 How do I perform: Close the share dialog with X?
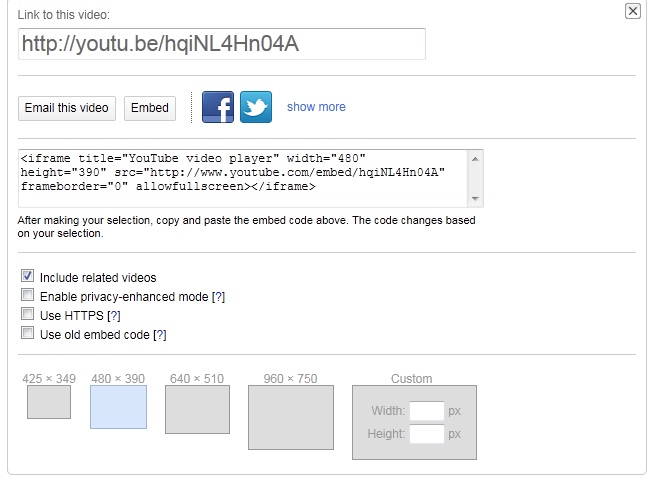tap(633, 11)
